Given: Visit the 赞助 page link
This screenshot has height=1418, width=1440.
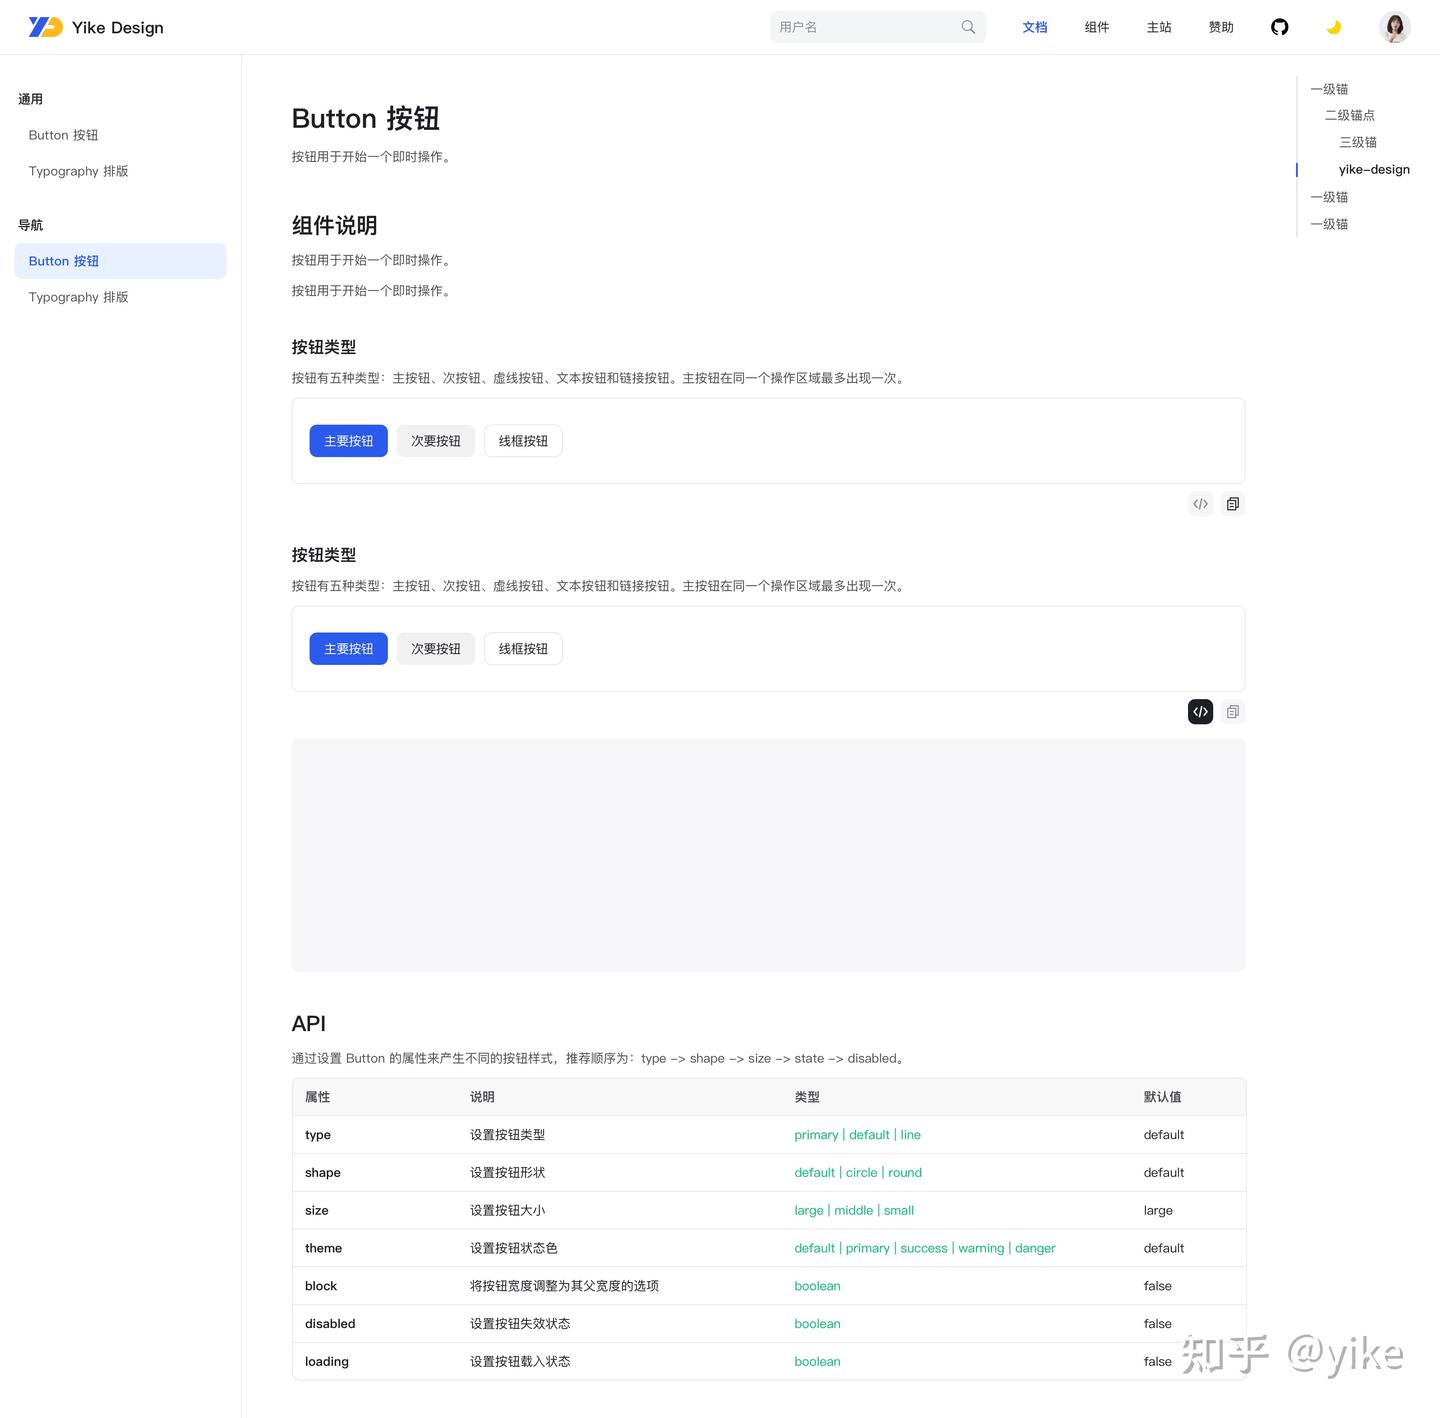Looking at the screenshot, I should point(1220,27).
